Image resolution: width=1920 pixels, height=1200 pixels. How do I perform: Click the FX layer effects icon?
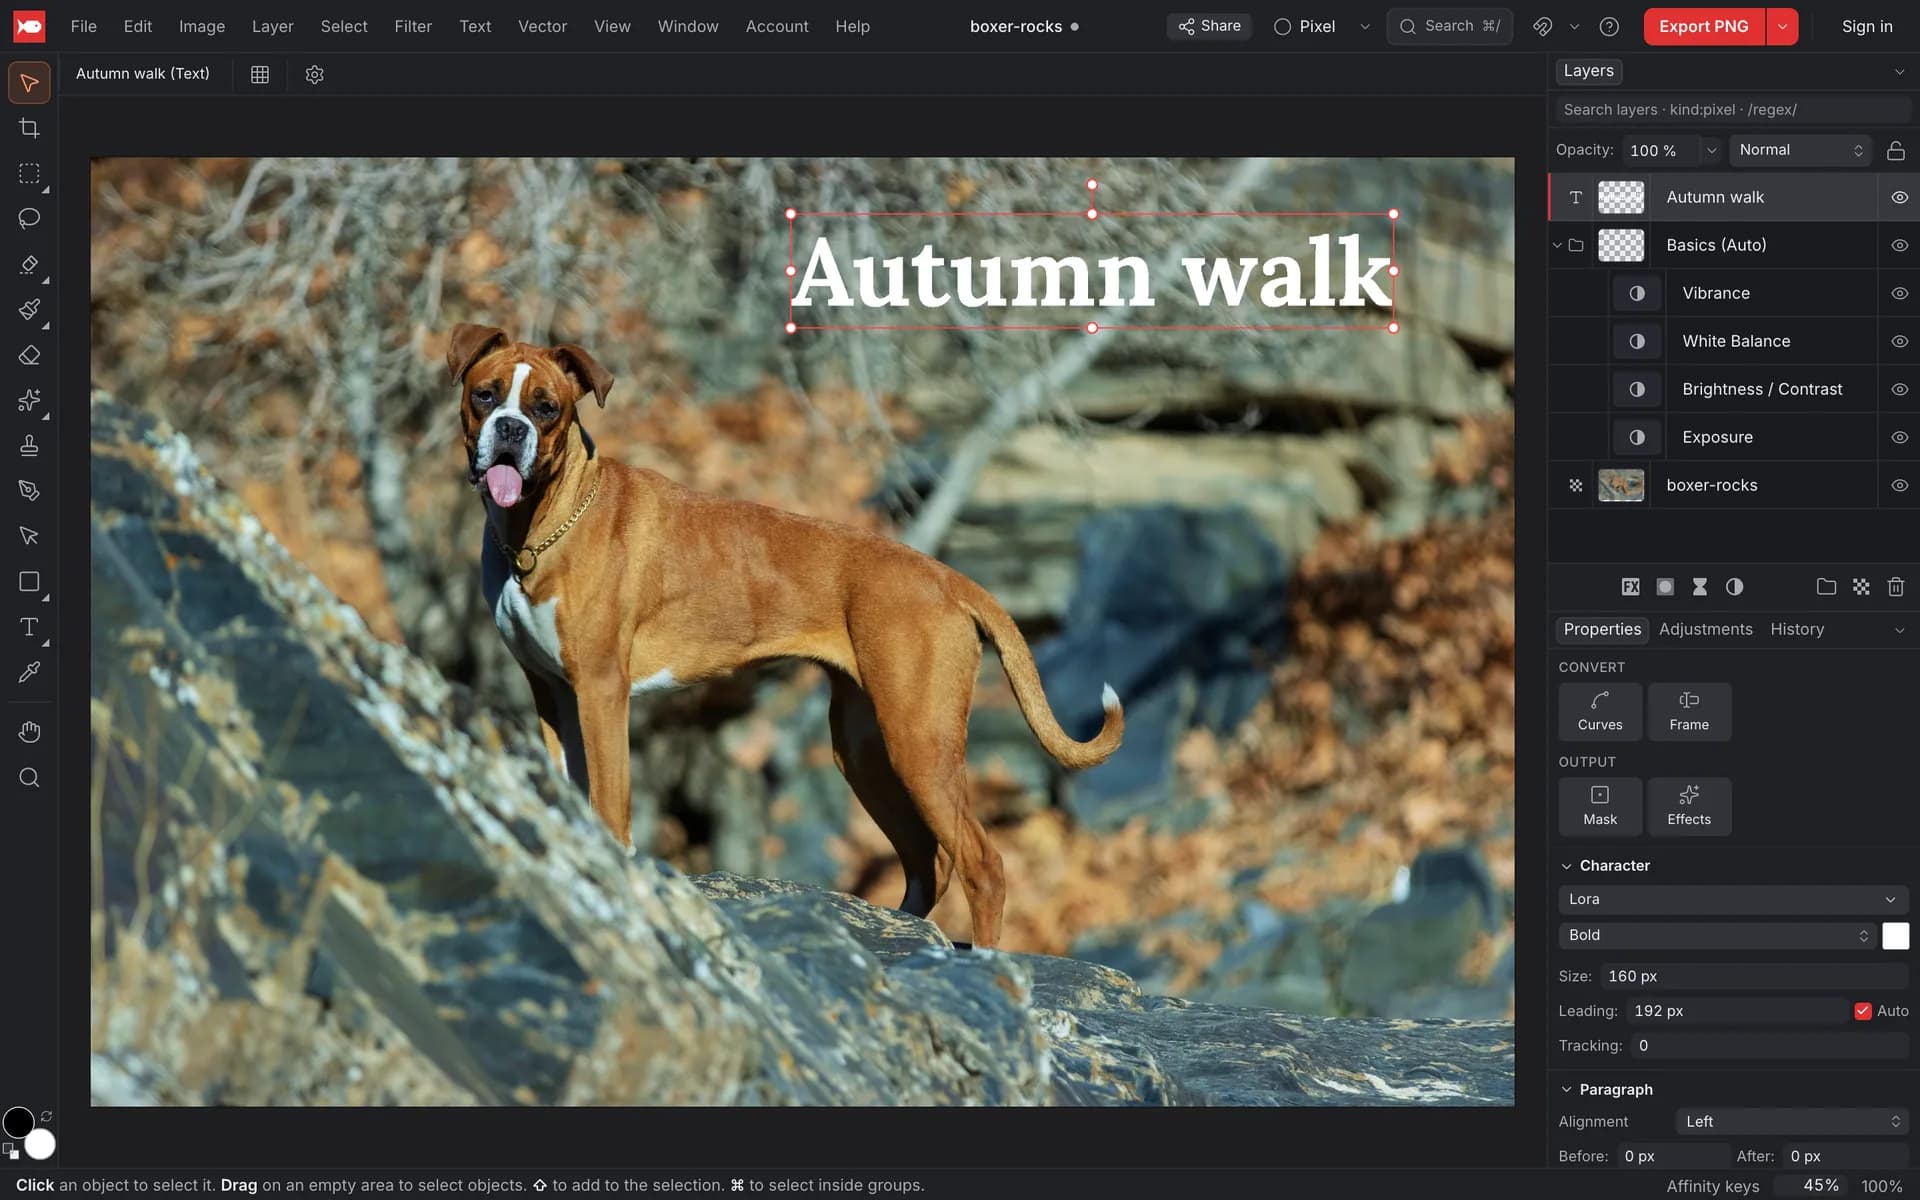[1630, 587]
